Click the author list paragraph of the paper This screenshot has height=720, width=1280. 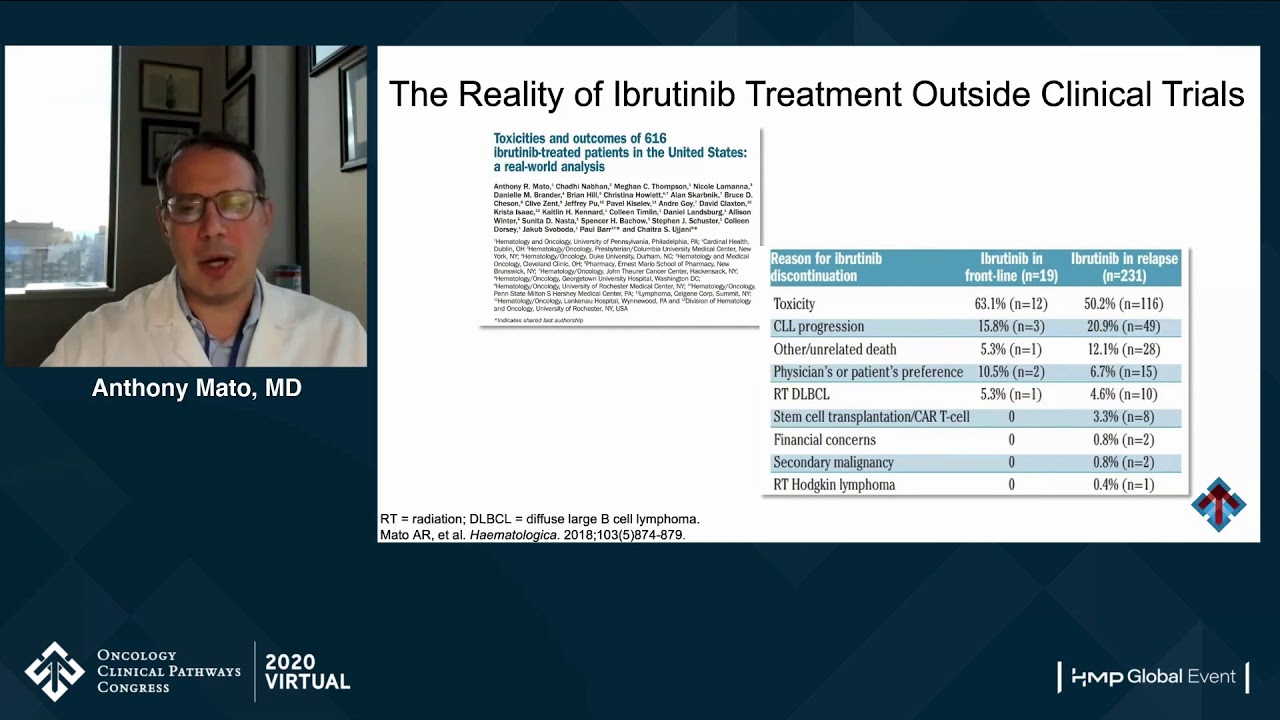[x=623, y=208]
